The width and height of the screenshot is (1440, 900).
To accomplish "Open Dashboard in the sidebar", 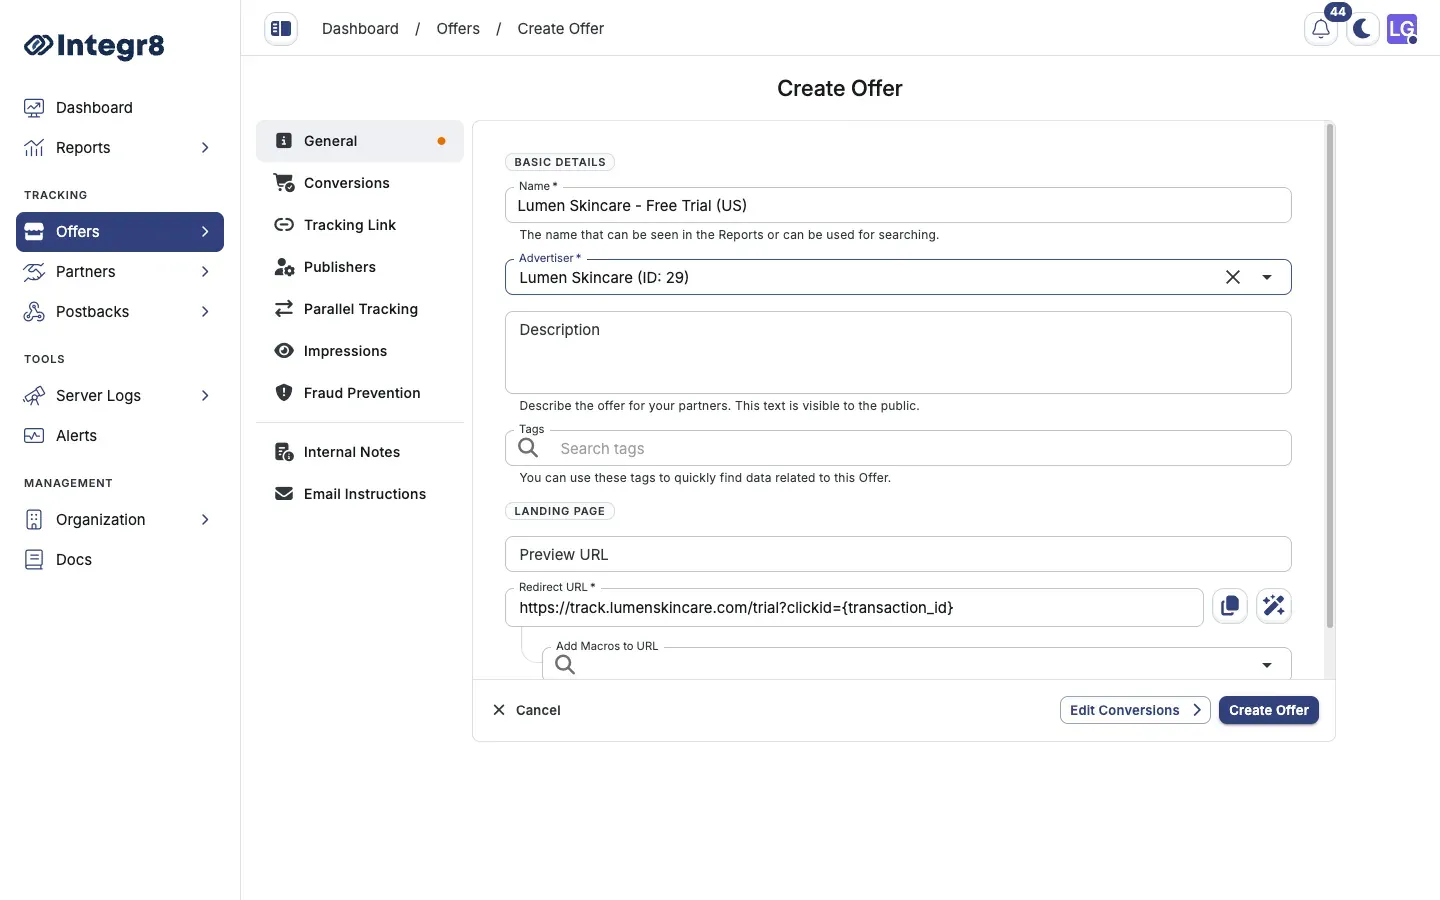I will click(120, 108).
